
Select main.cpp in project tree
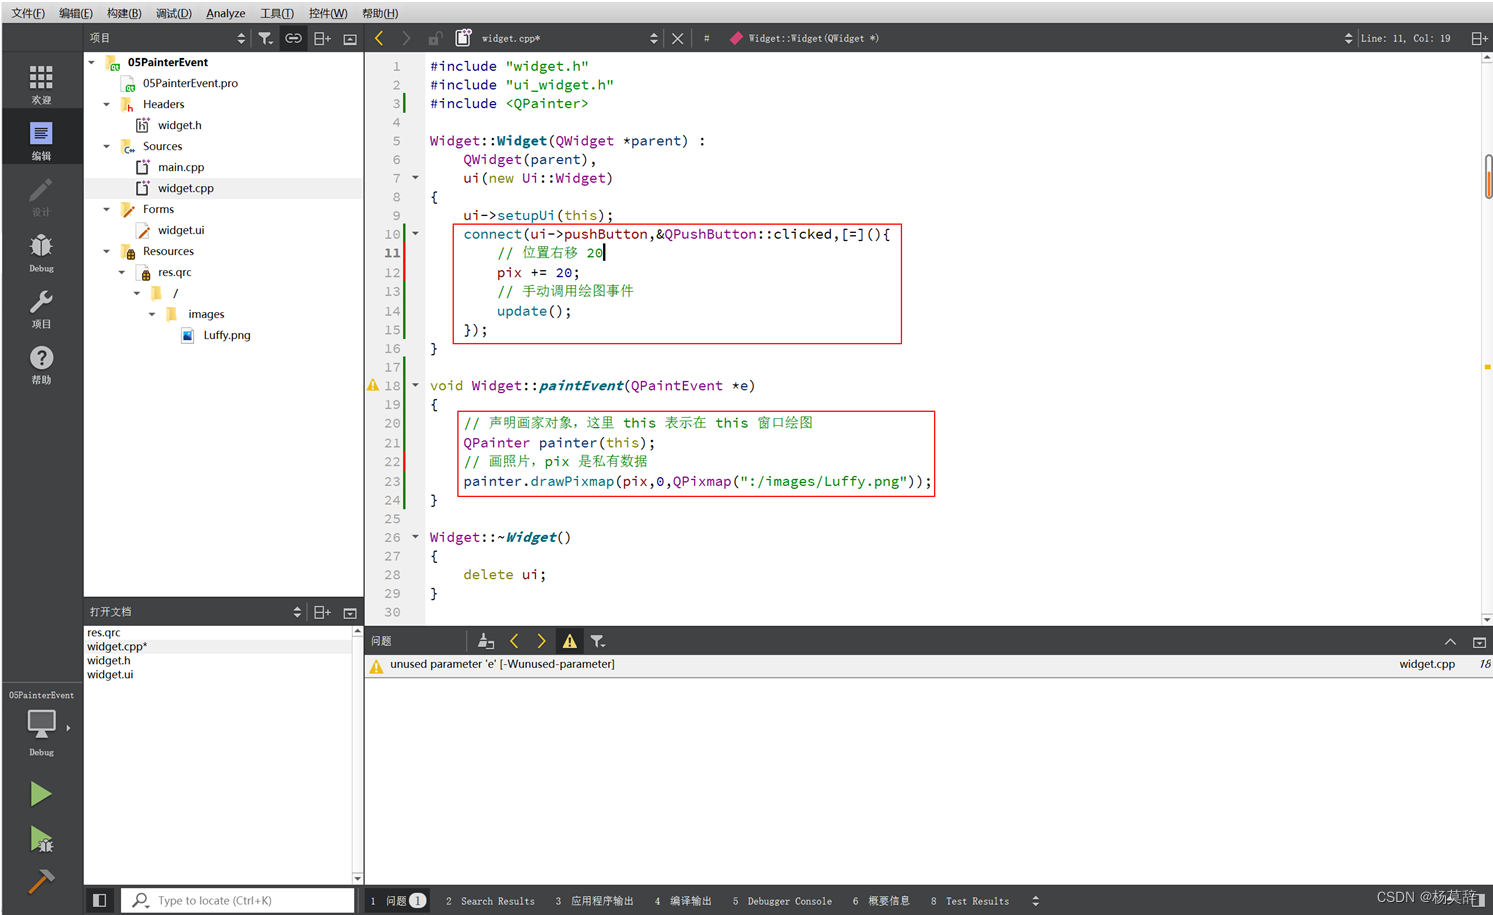181,167
